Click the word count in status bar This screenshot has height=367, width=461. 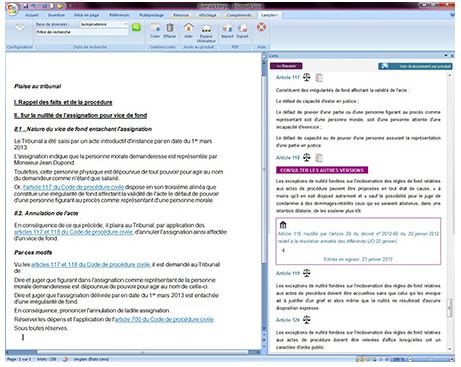[46, 359]
